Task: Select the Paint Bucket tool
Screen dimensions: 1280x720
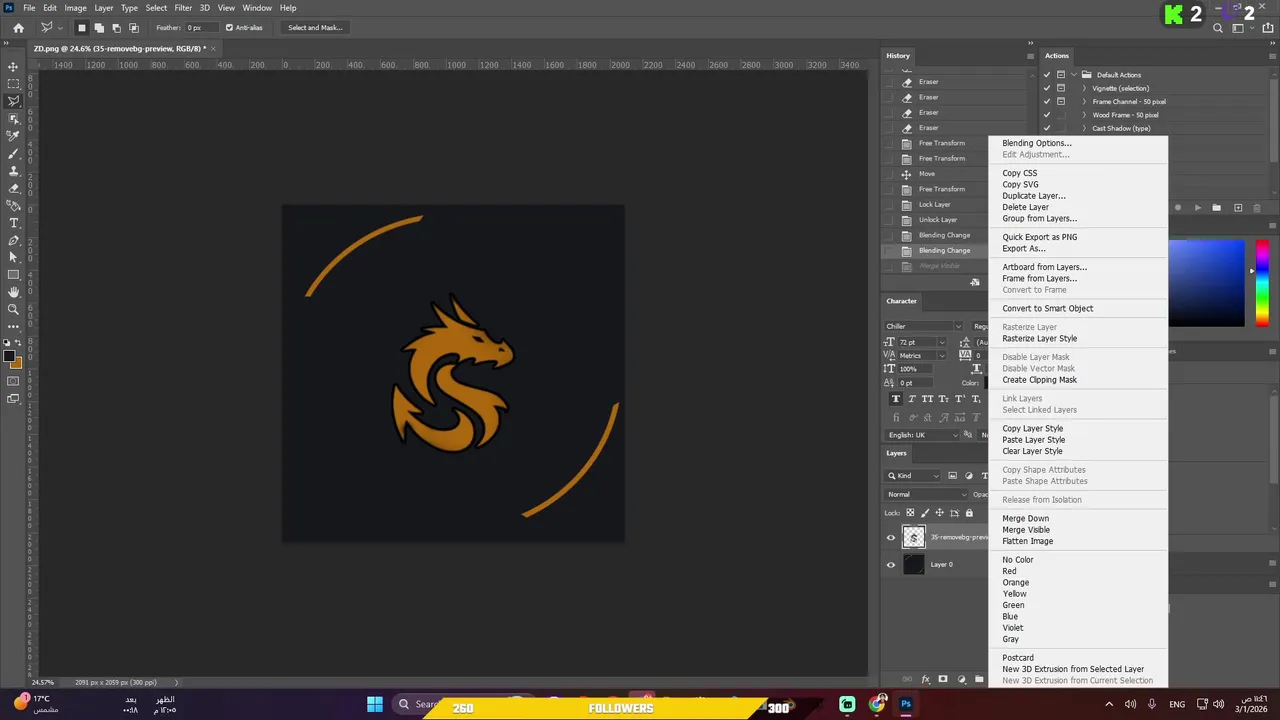Action: pos(13,205)
